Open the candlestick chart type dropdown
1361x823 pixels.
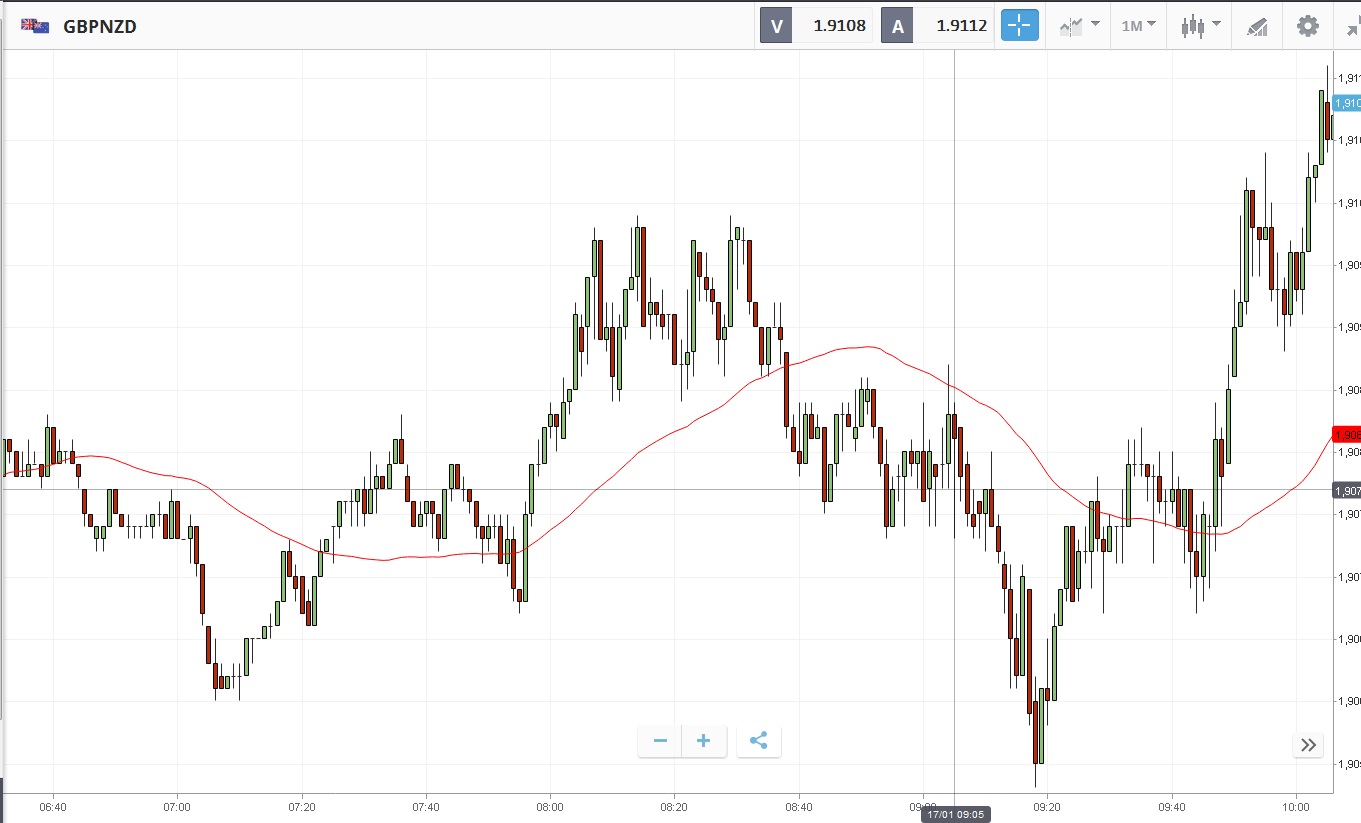pyautogui.click(x=1200, y=26)
